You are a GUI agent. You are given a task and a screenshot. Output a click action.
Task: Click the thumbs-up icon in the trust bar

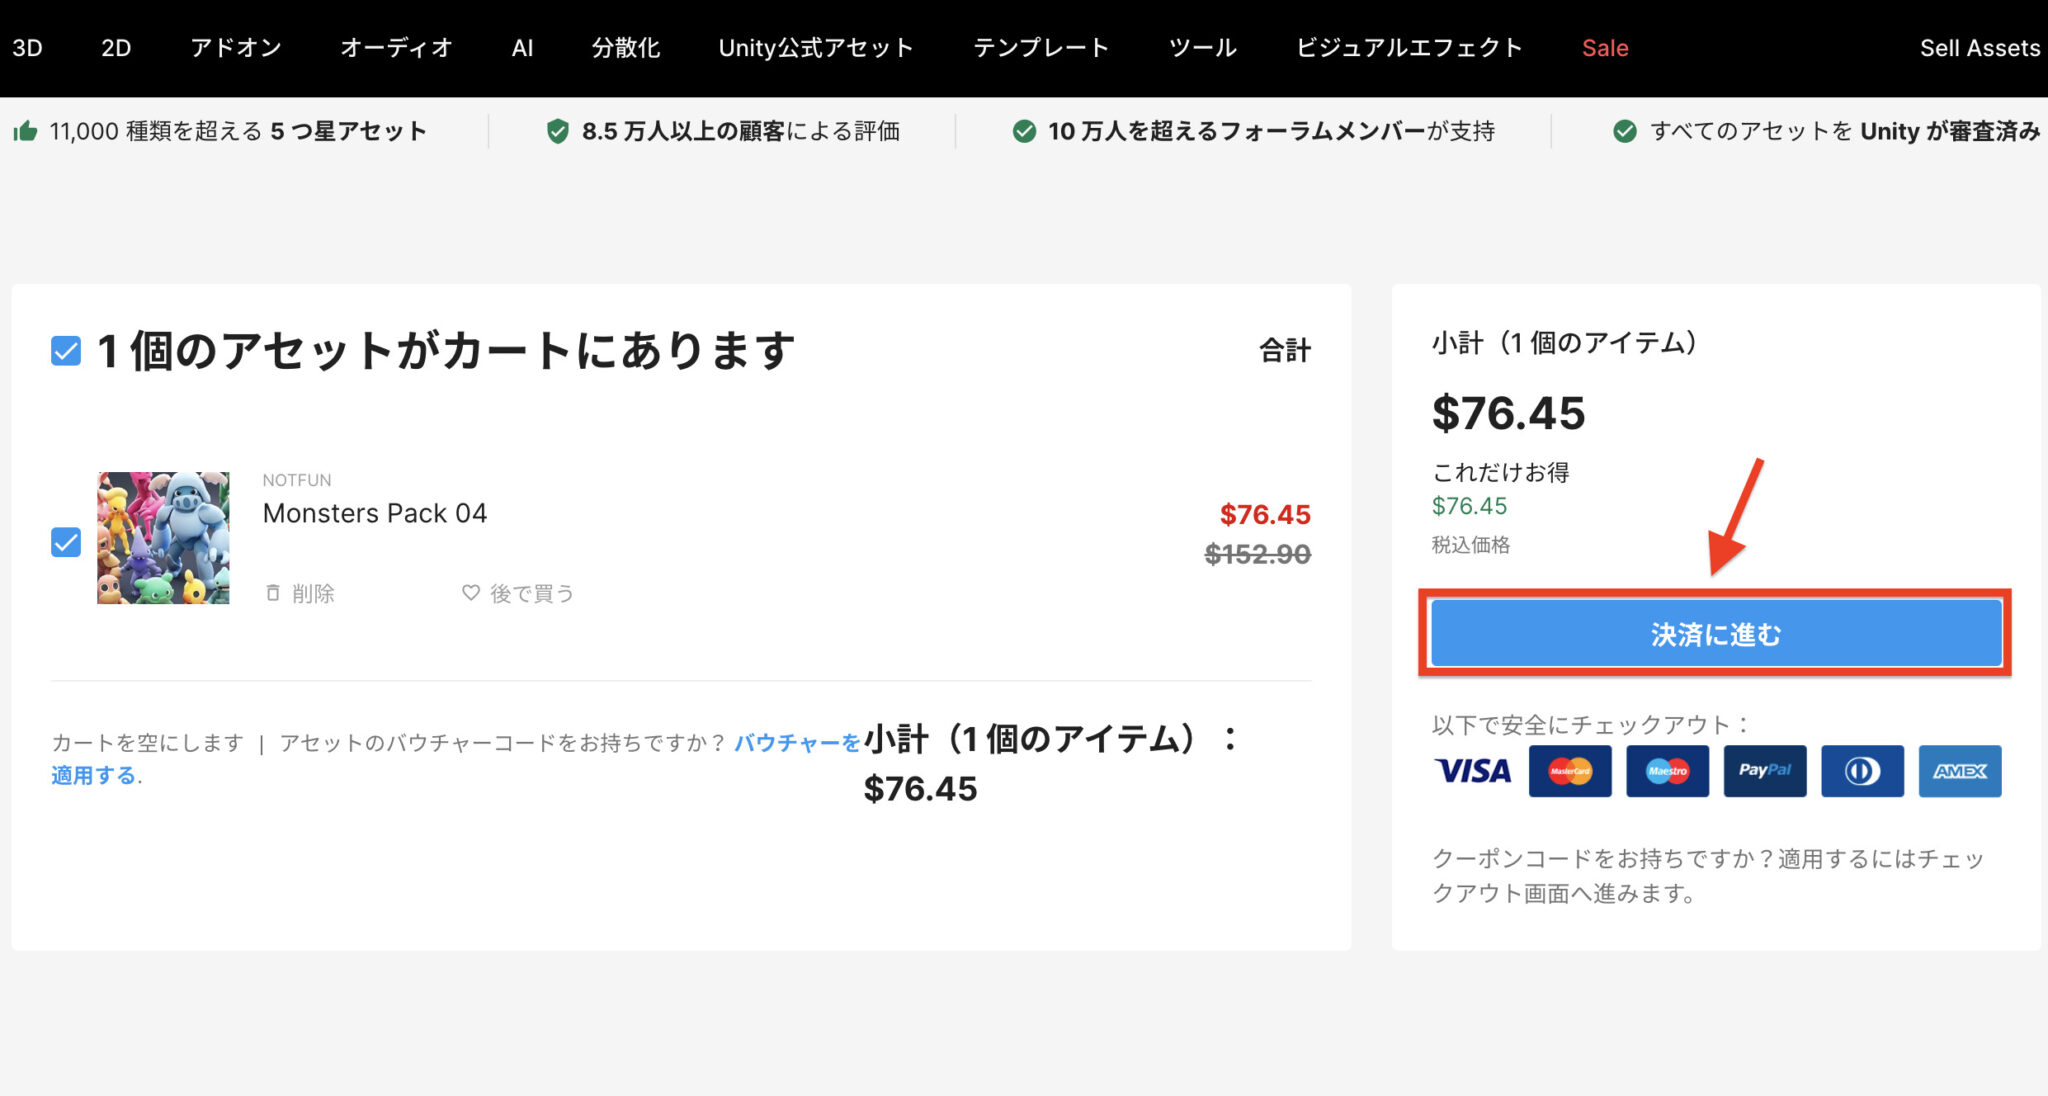(26, 130)
